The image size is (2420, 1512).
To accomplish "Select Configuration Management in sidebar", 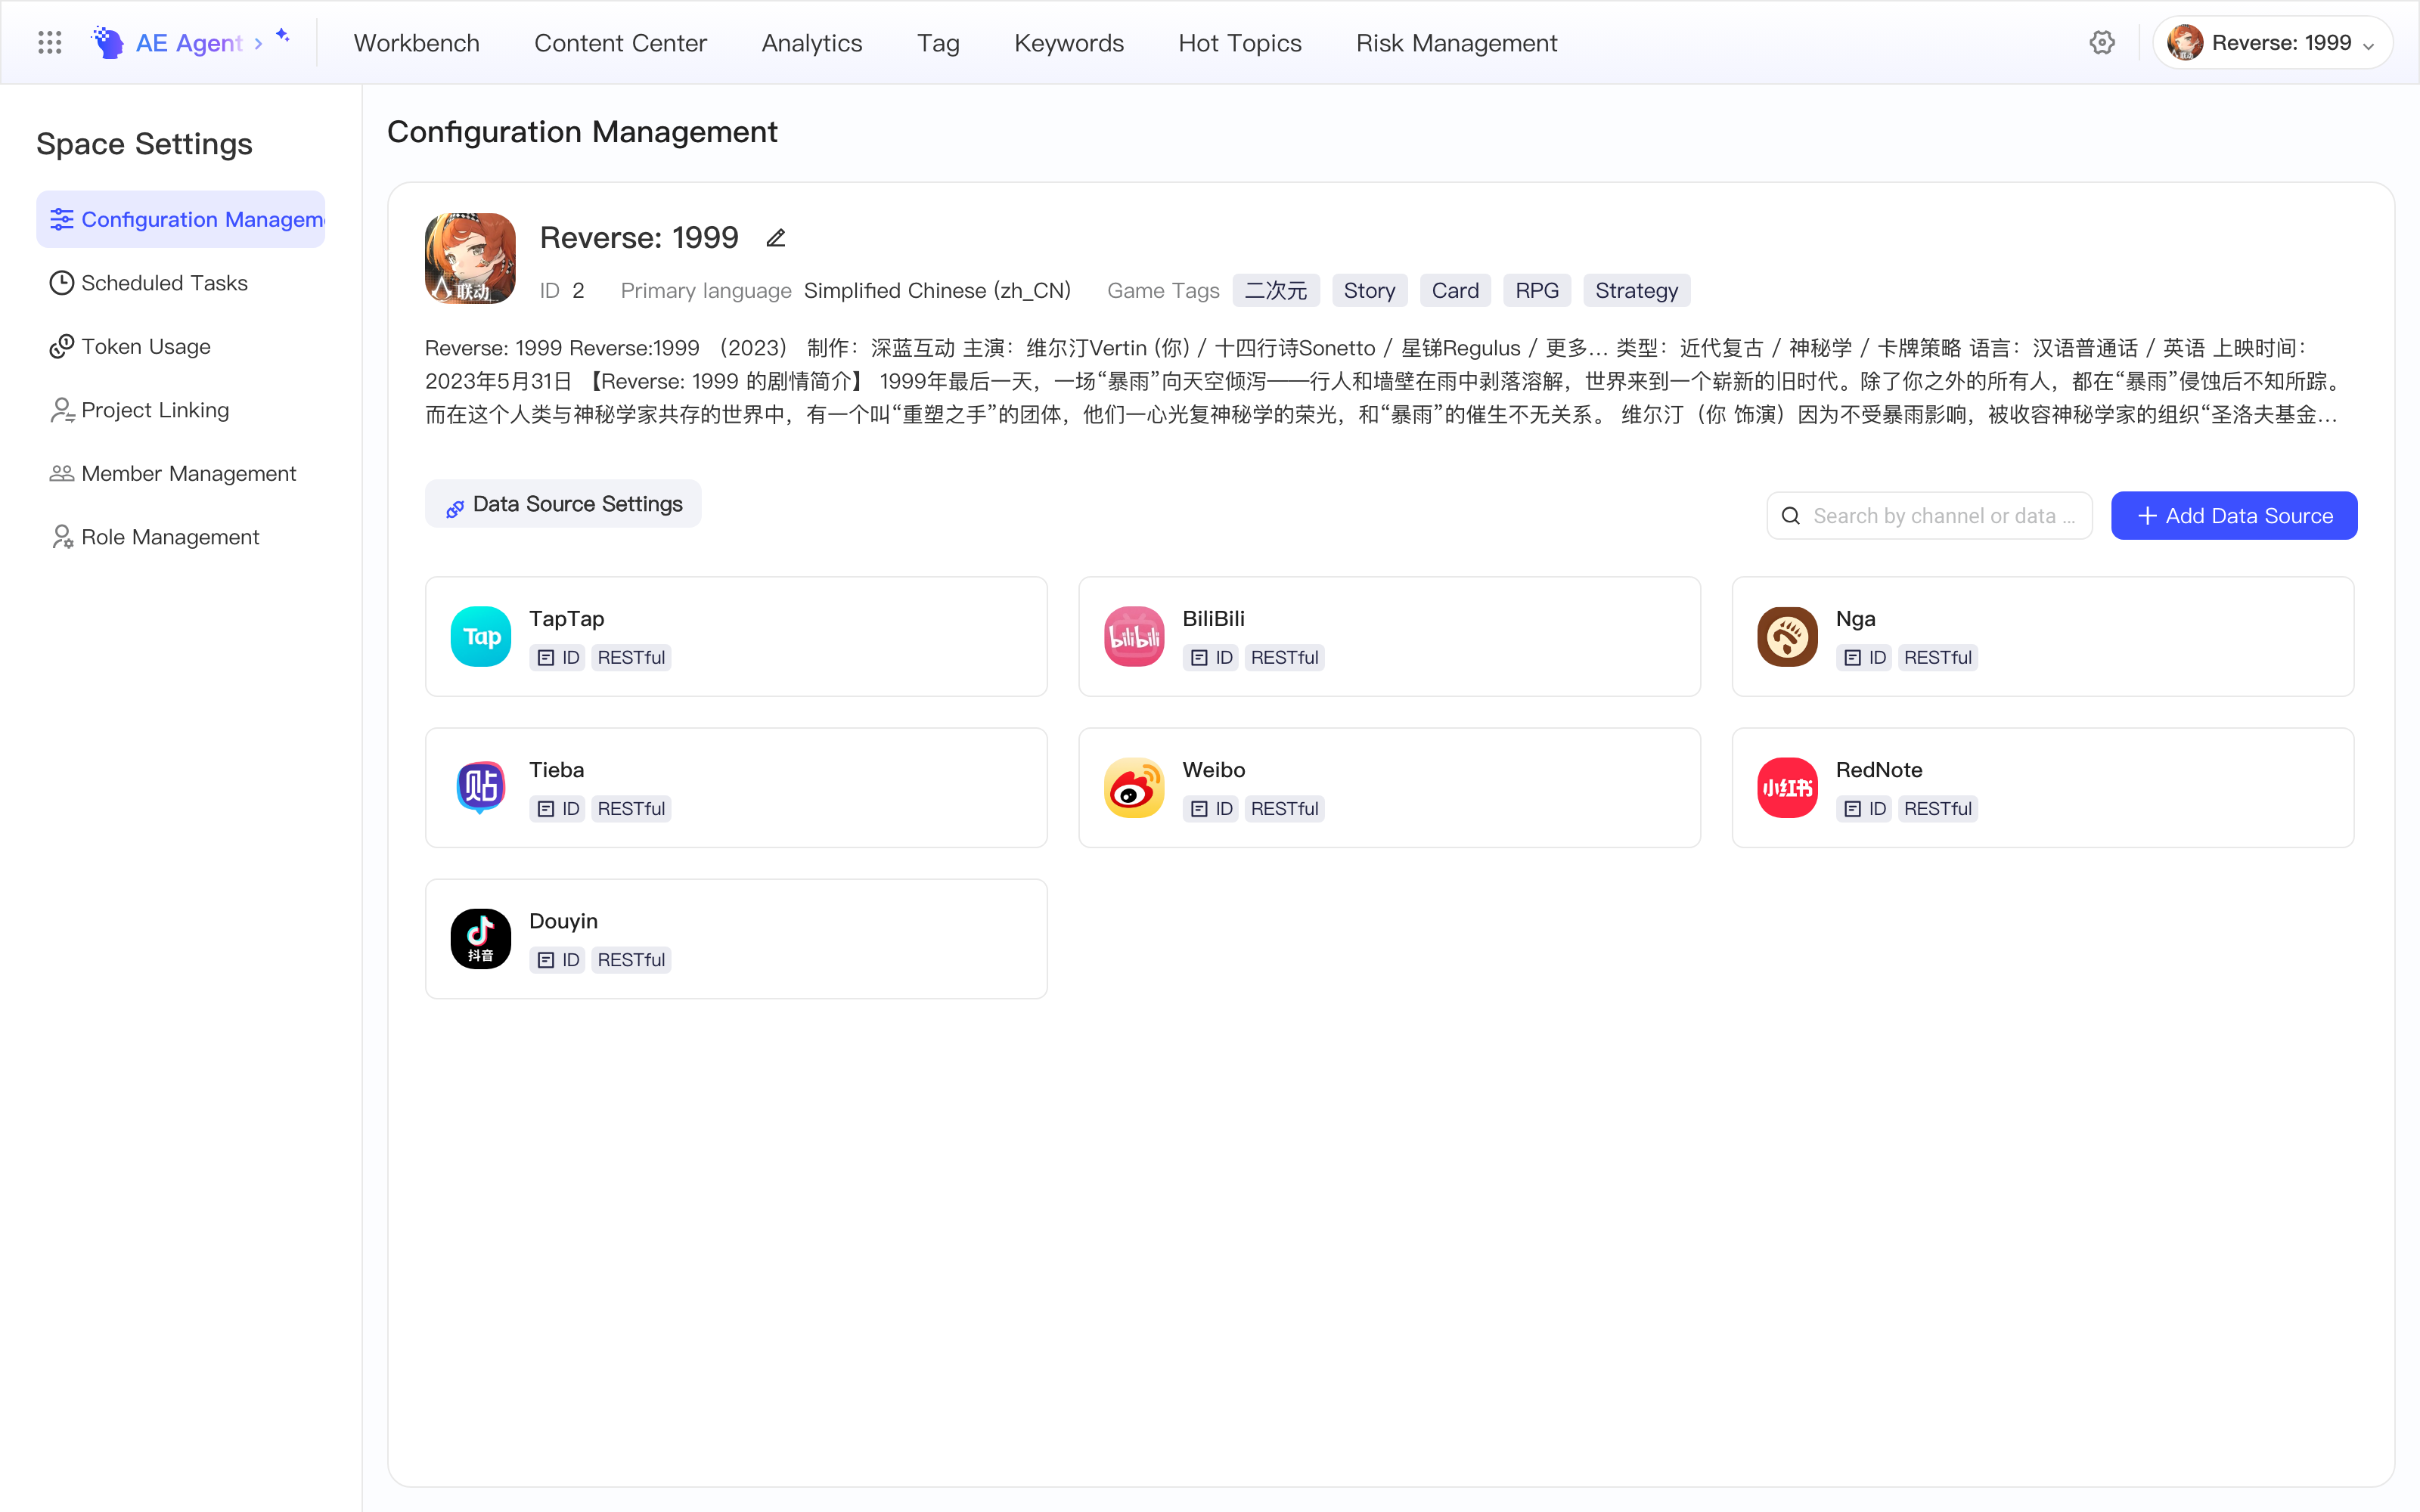I will [181, 219].
